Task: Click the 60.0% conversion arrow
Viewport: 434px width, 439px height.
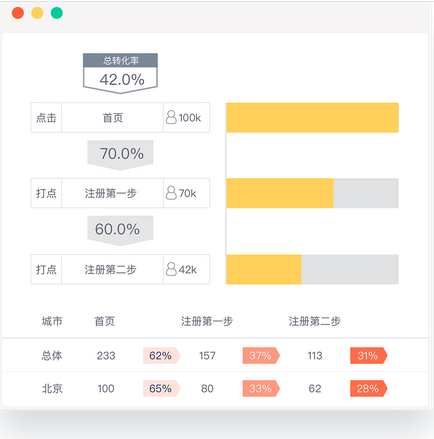Action: click(x=120, y=230)
